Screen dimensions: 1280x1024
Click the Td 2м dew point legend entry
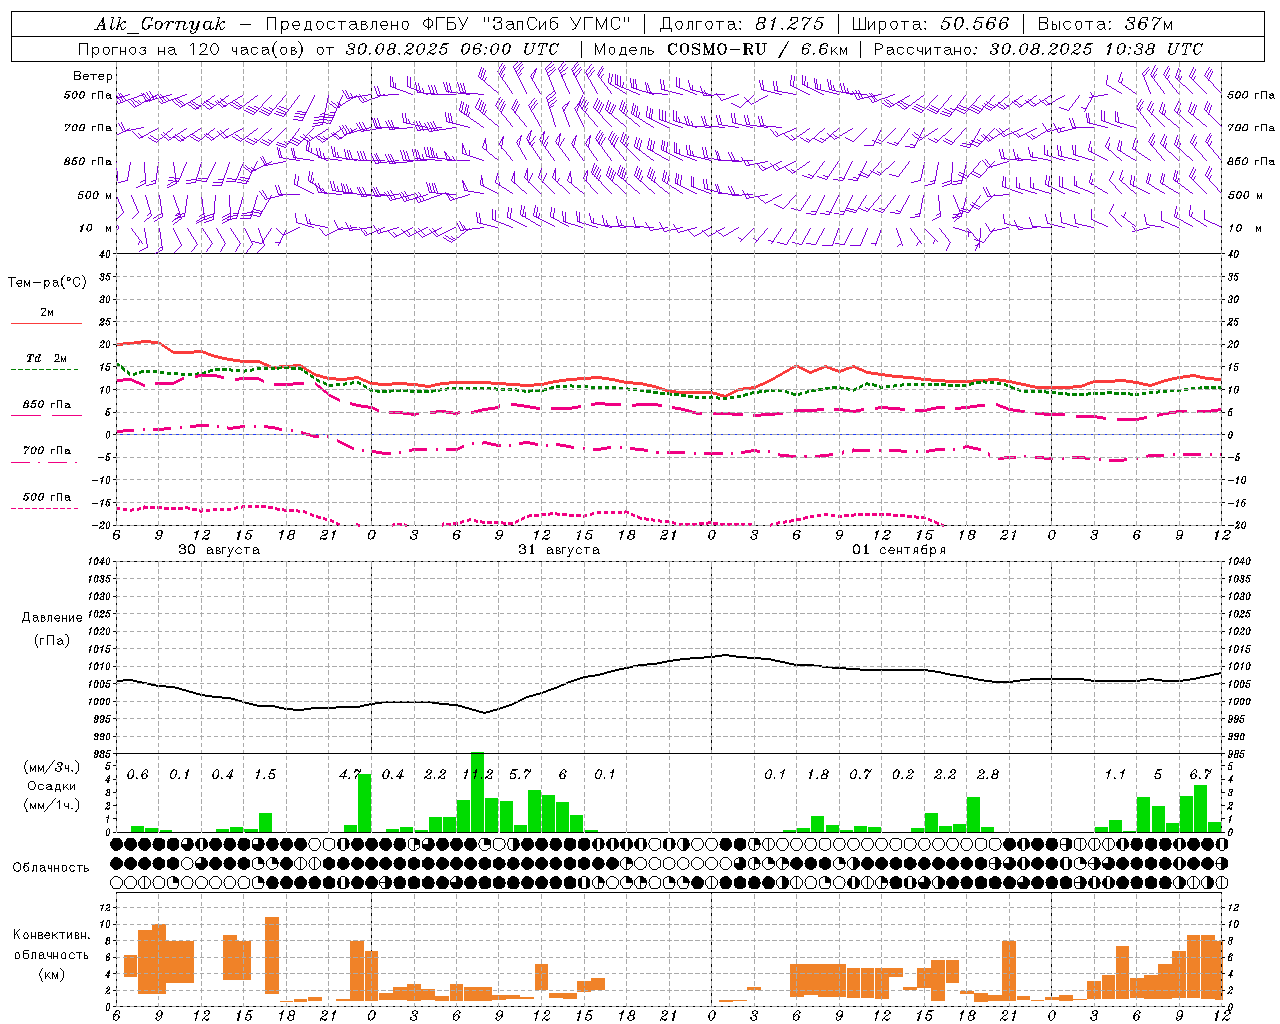(46, 358)
